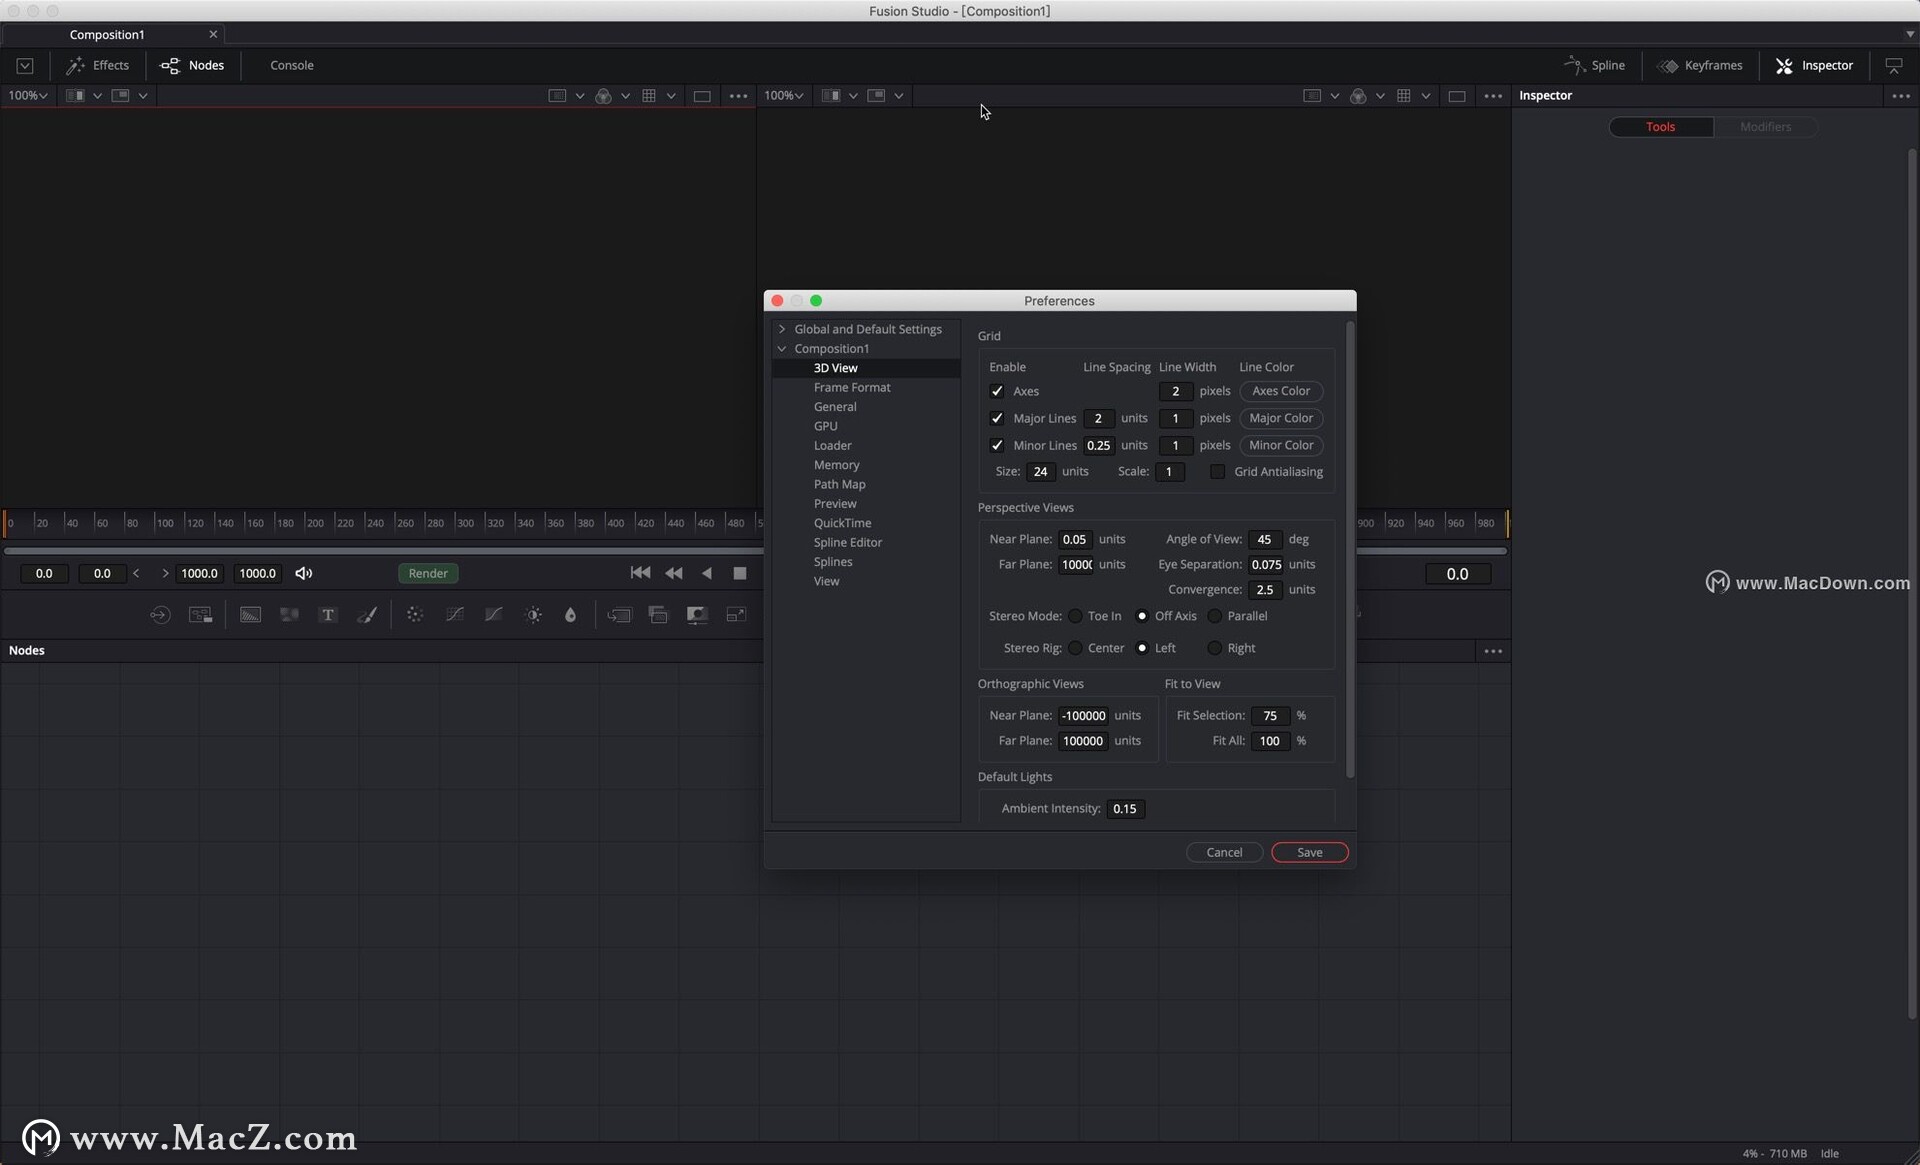This screenshot has height=1165, width=1920.
Task: Add a Channel Booleans node (stacked frames icon)
Action: pyautogui.click(x=658, y=615)
